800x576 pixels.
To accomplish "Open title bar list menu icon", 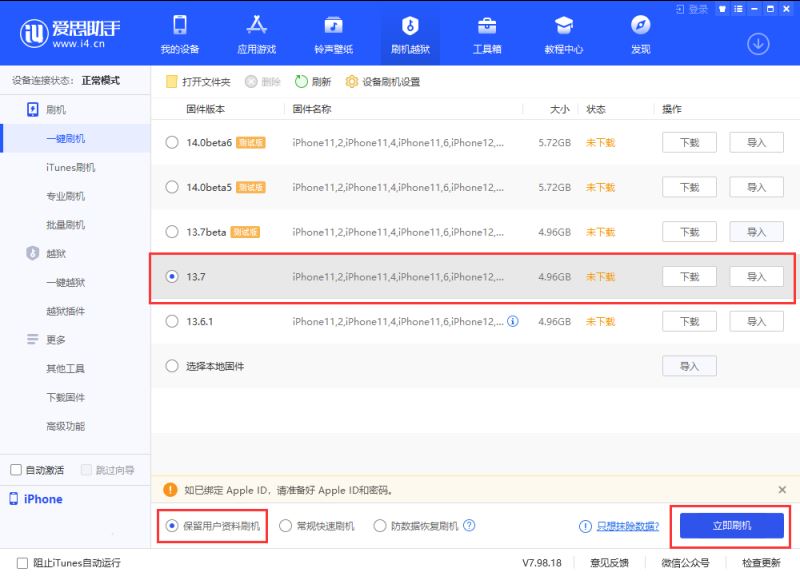I will [x=738, y=9].
